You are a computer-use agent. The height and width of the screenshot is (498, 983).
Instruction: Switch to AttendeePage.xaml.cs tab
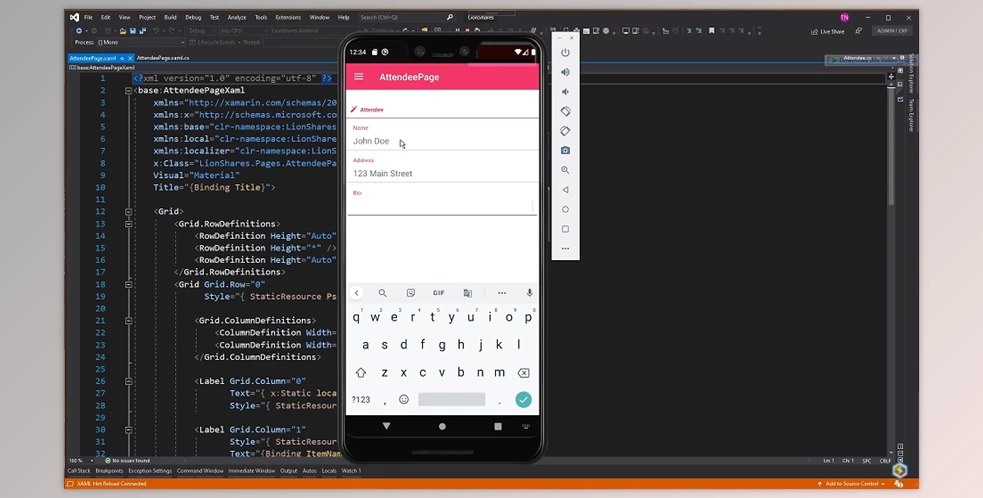[x=163, y=58]
